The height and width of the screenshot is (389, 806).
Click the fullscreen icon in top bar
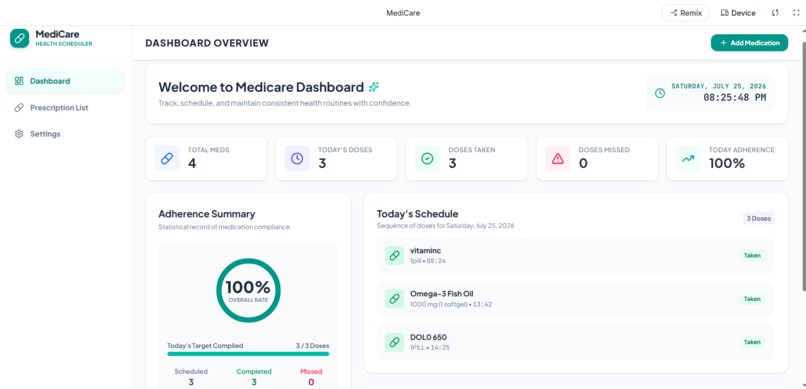(796, 13)
